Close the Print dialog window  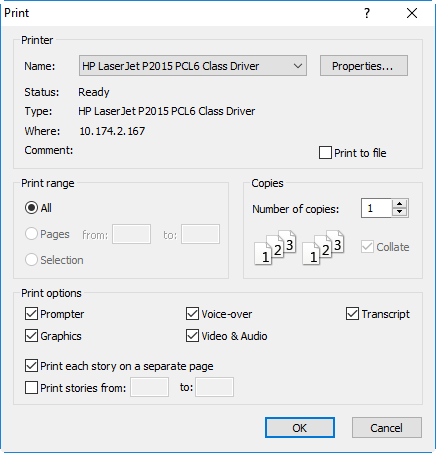coord(412,13)
